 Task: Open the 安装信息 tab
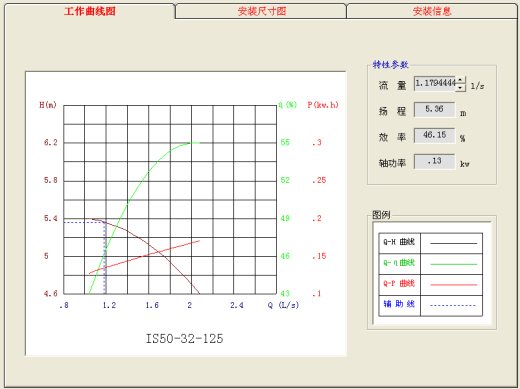[x=432, y=11]
